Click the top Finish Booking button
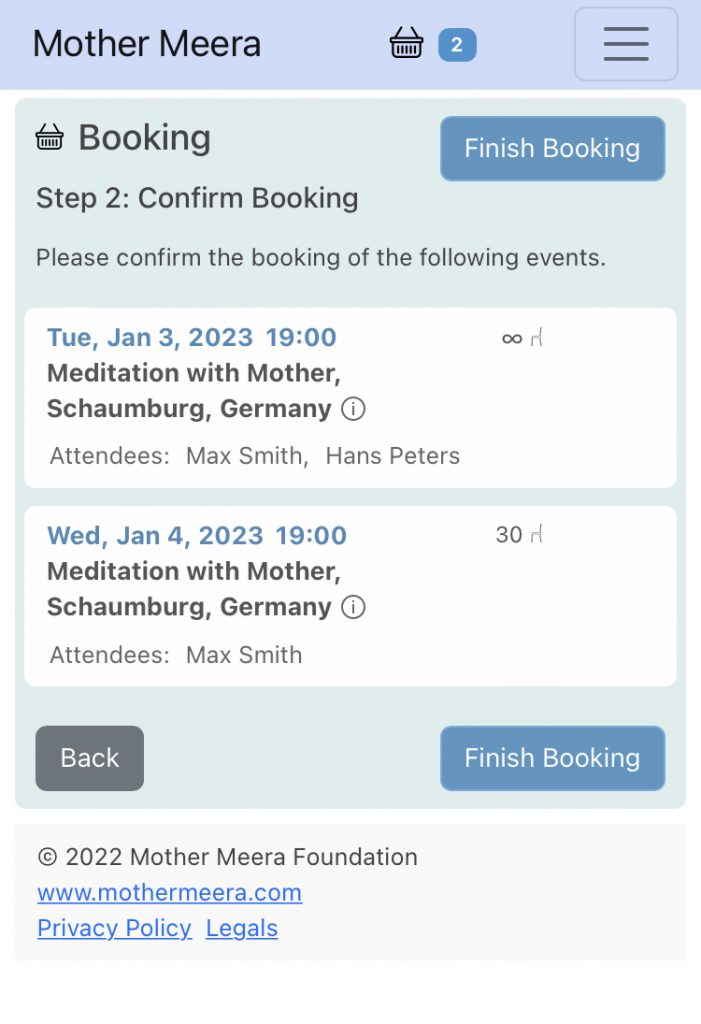 pos(552,148)
